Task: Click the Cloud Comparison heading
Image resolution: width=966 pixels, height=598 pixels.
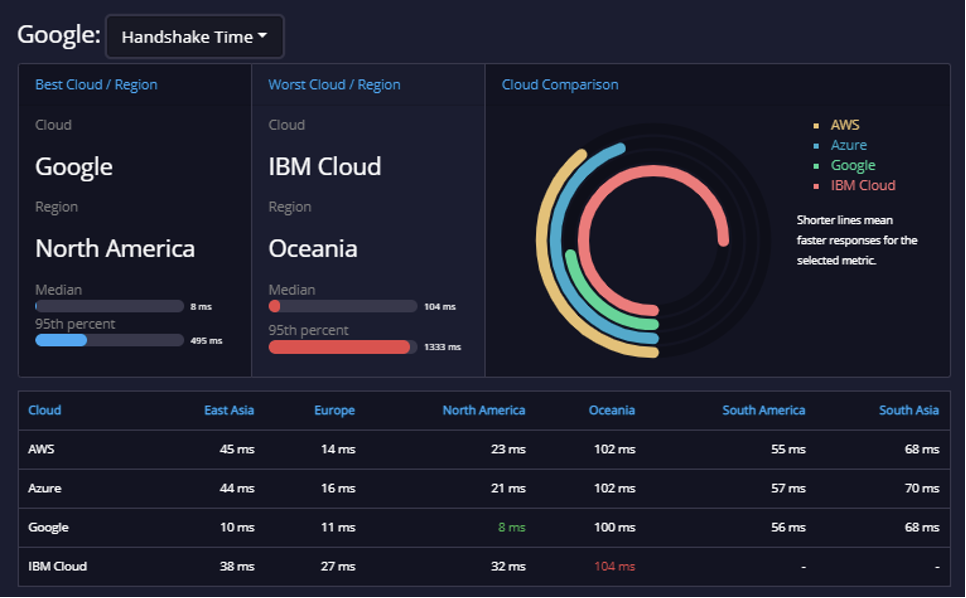Action: [559, 85]
